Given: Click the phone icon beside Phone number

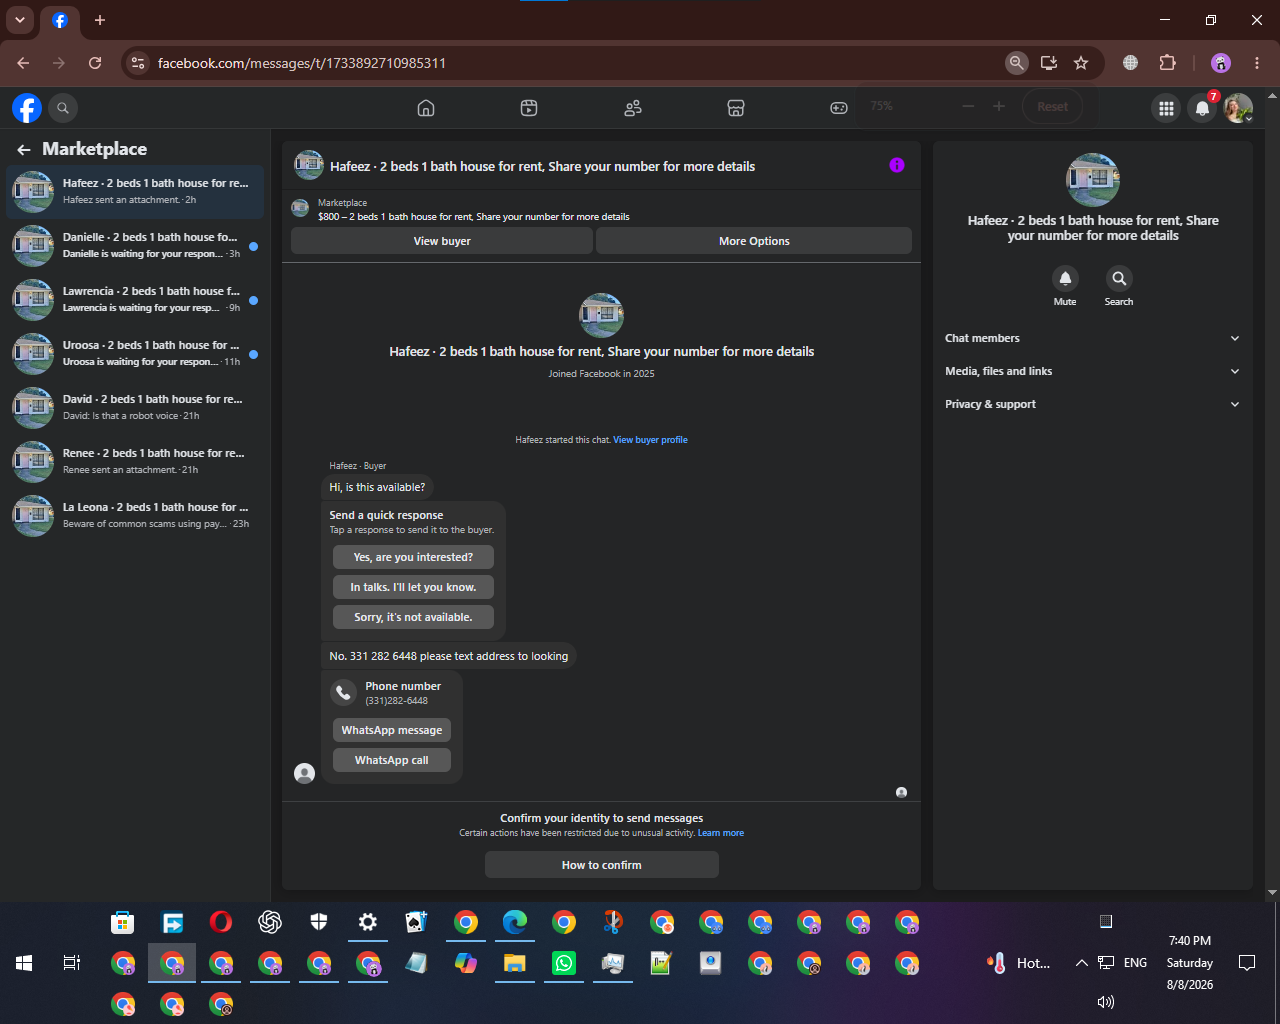Looking at the screenshot, I should coord(343,692).
